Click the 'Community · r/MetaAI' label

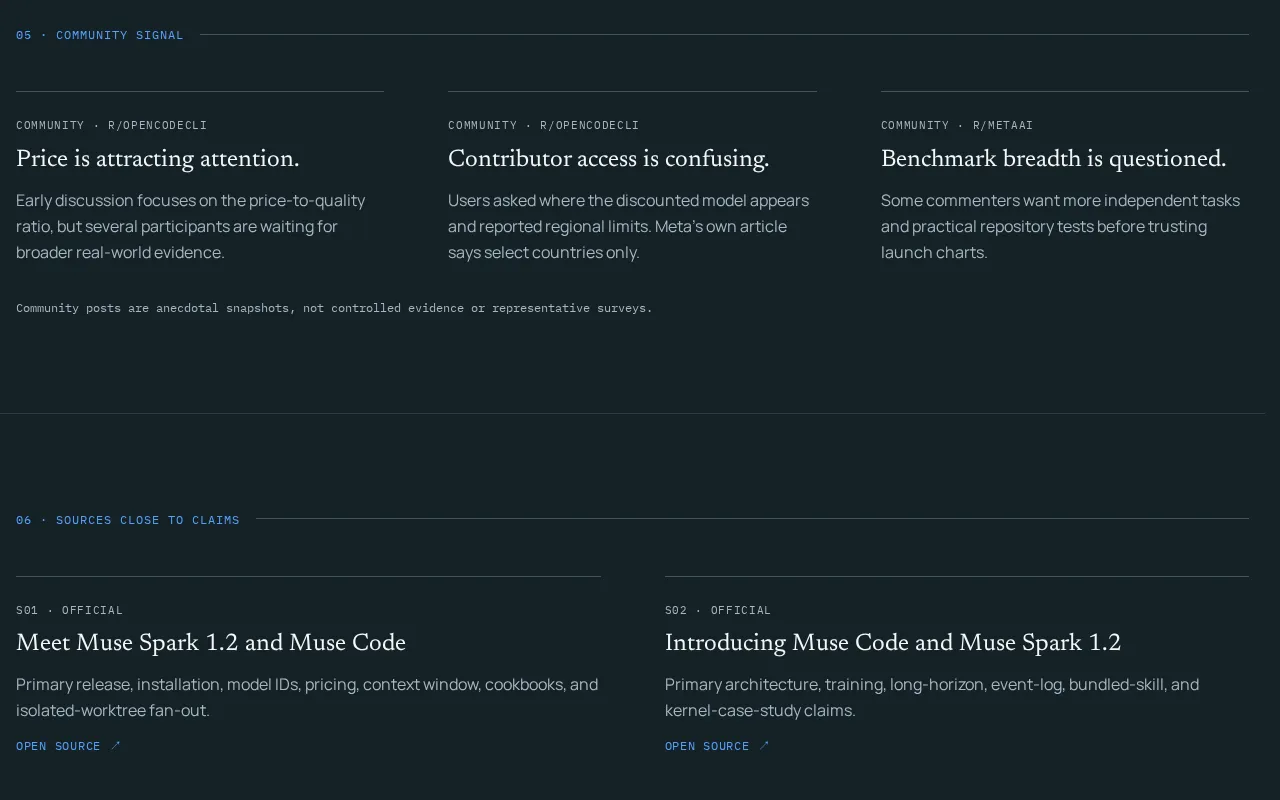[x=957, y=125]
